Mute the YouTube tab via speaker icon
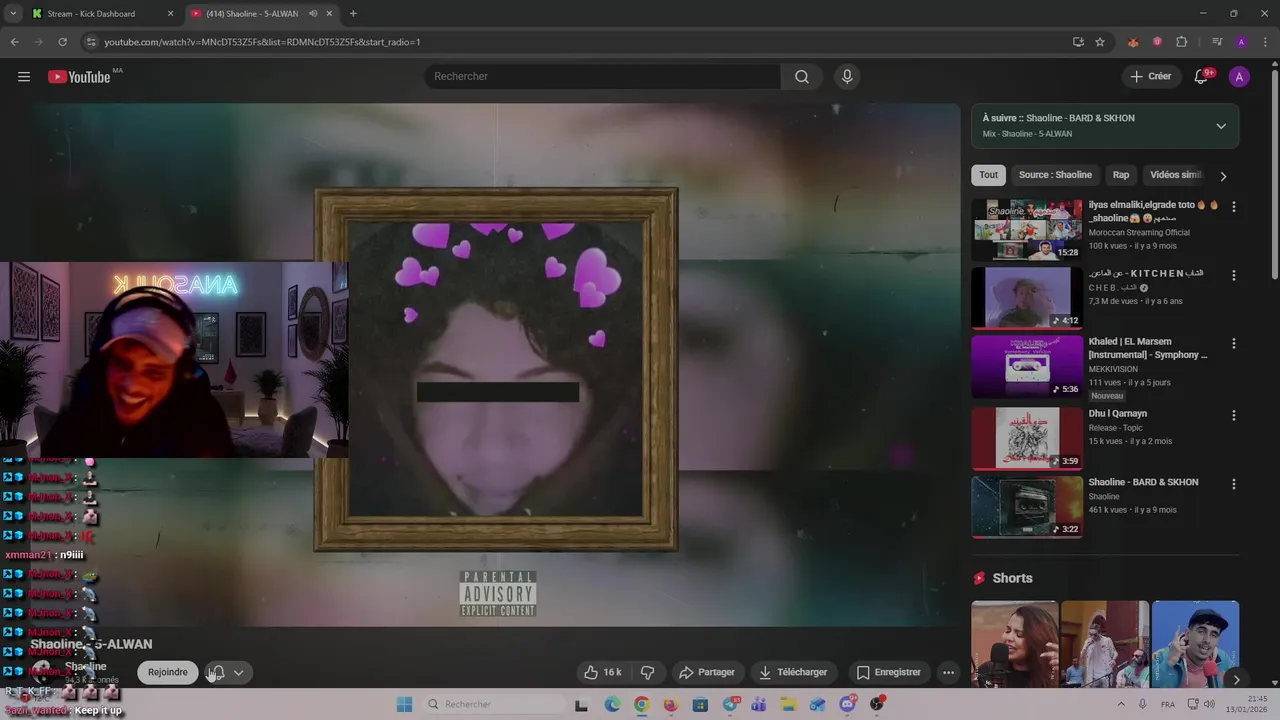The image size is (1280, 720). [313, 14]
